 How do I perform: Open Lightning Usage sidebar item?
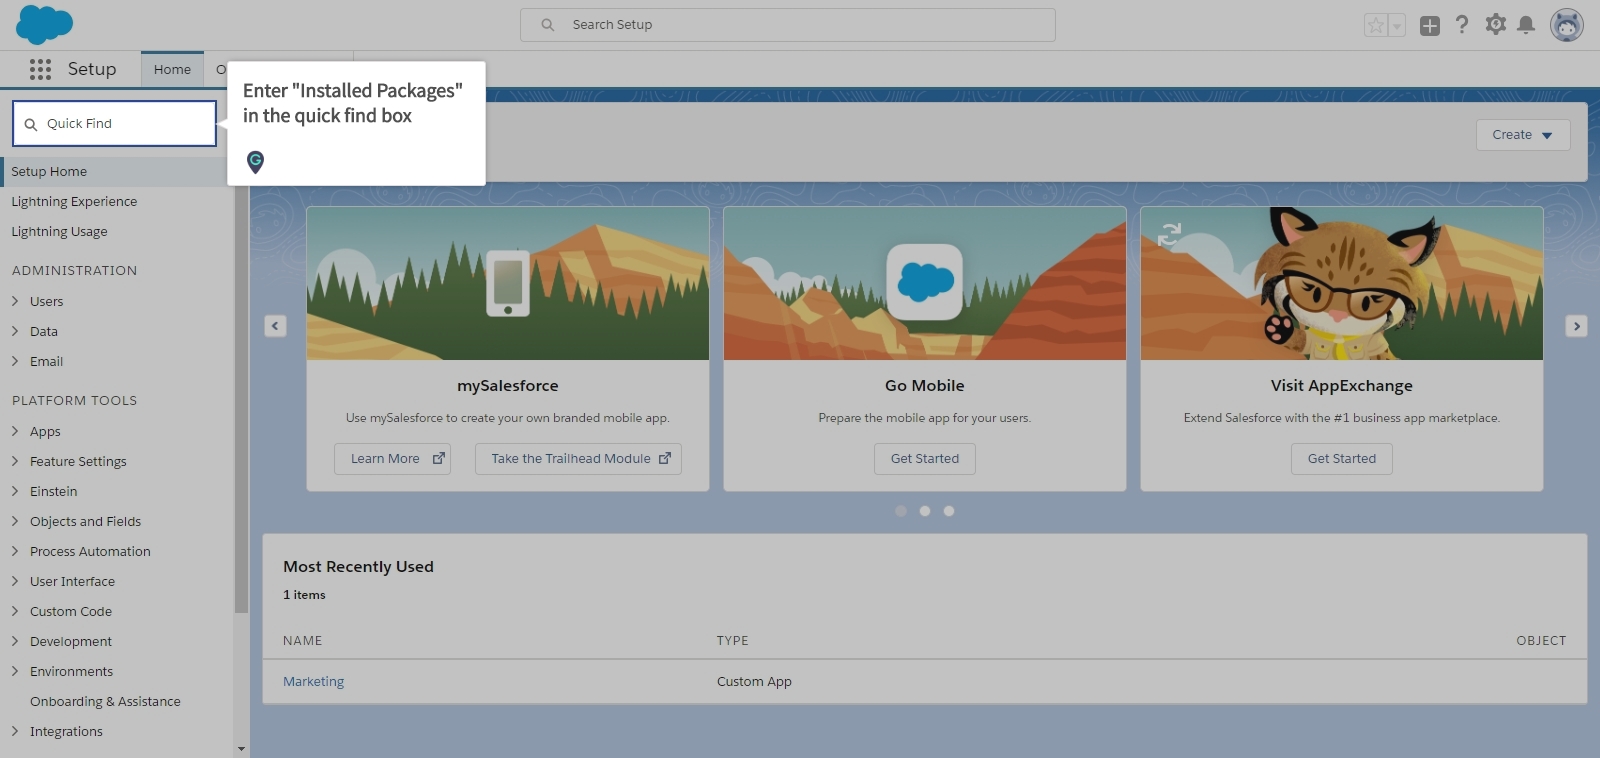(59, 232)
